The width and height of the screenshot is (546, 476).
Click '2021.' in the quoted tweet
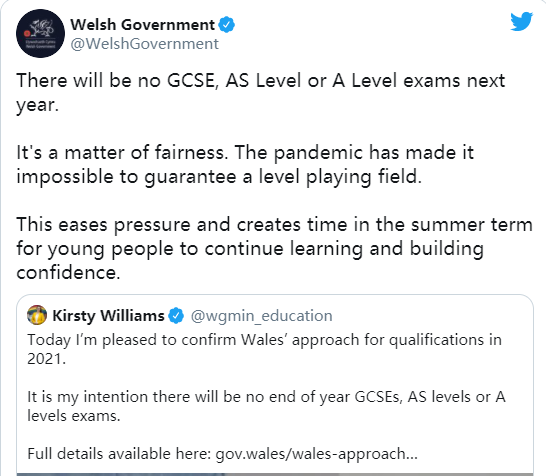47,359
